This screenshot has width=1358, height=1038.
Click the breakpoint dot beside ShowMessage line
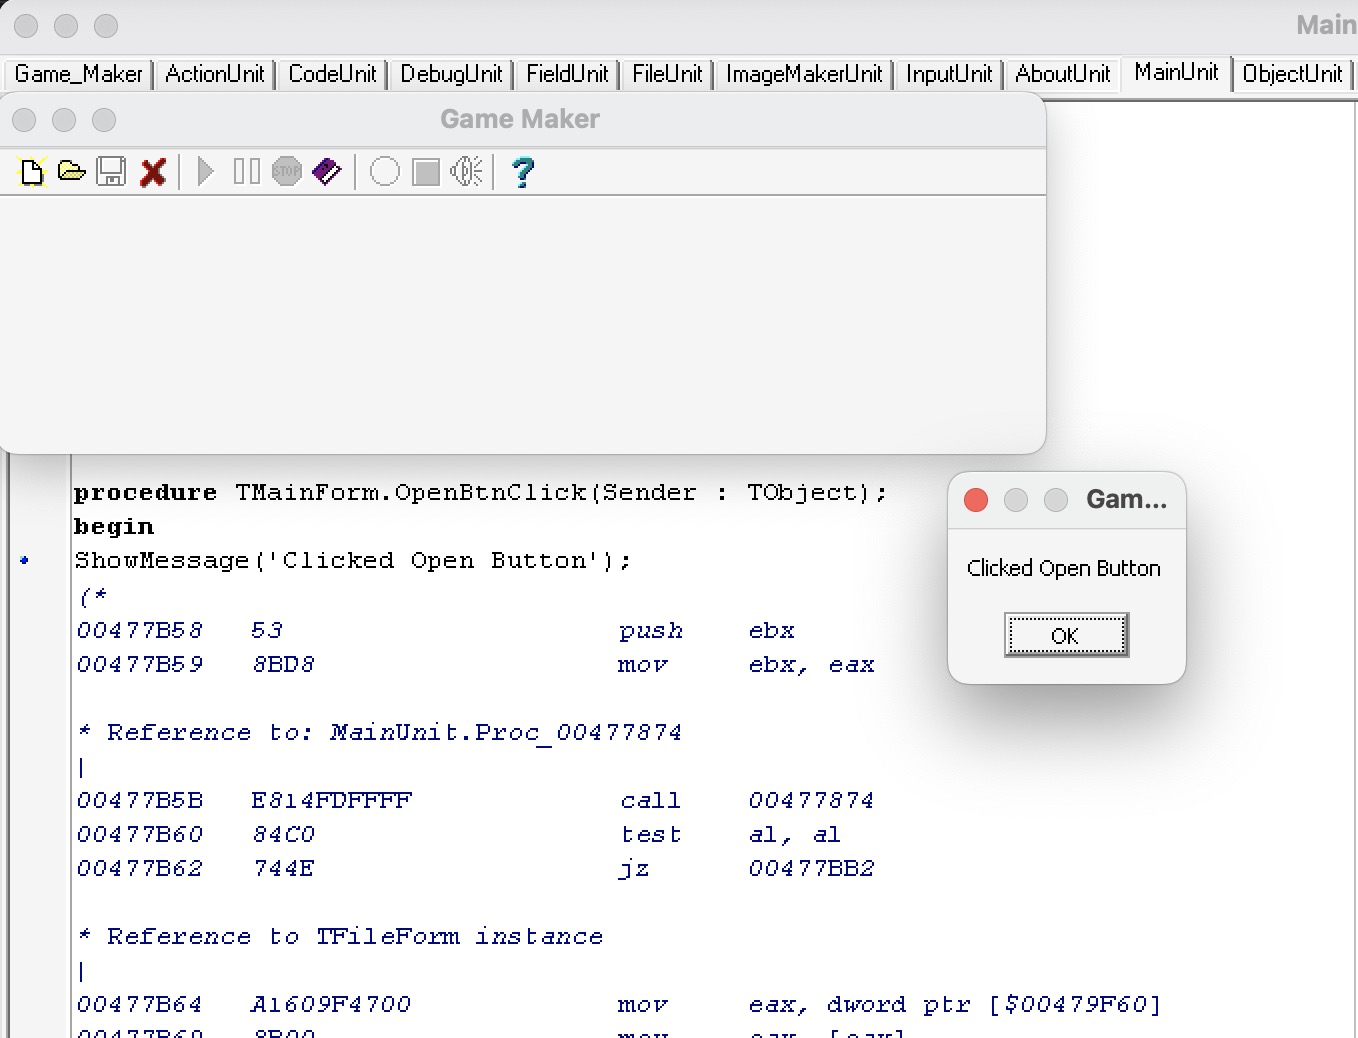(25, 561)
